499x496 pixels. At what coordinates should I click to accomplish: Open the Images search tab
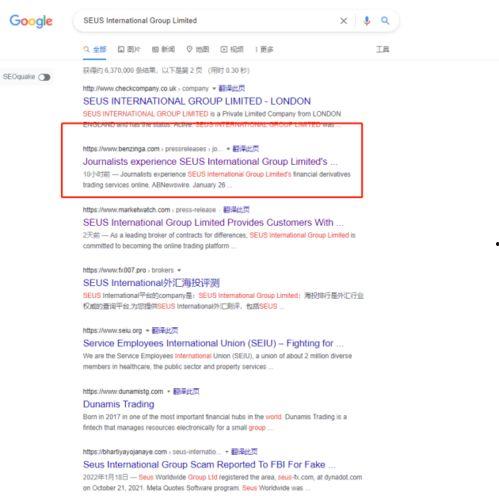[129, 49]
